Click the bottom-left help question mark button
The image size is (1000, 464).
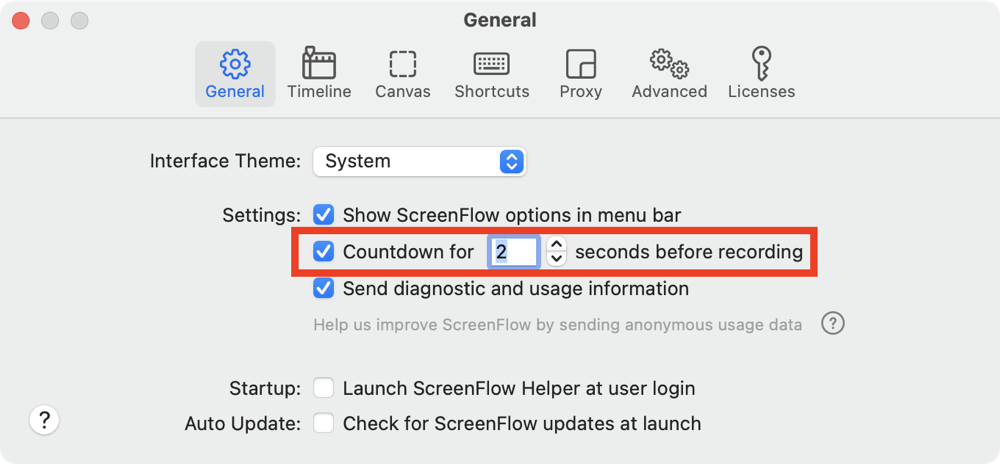(45, 420)
